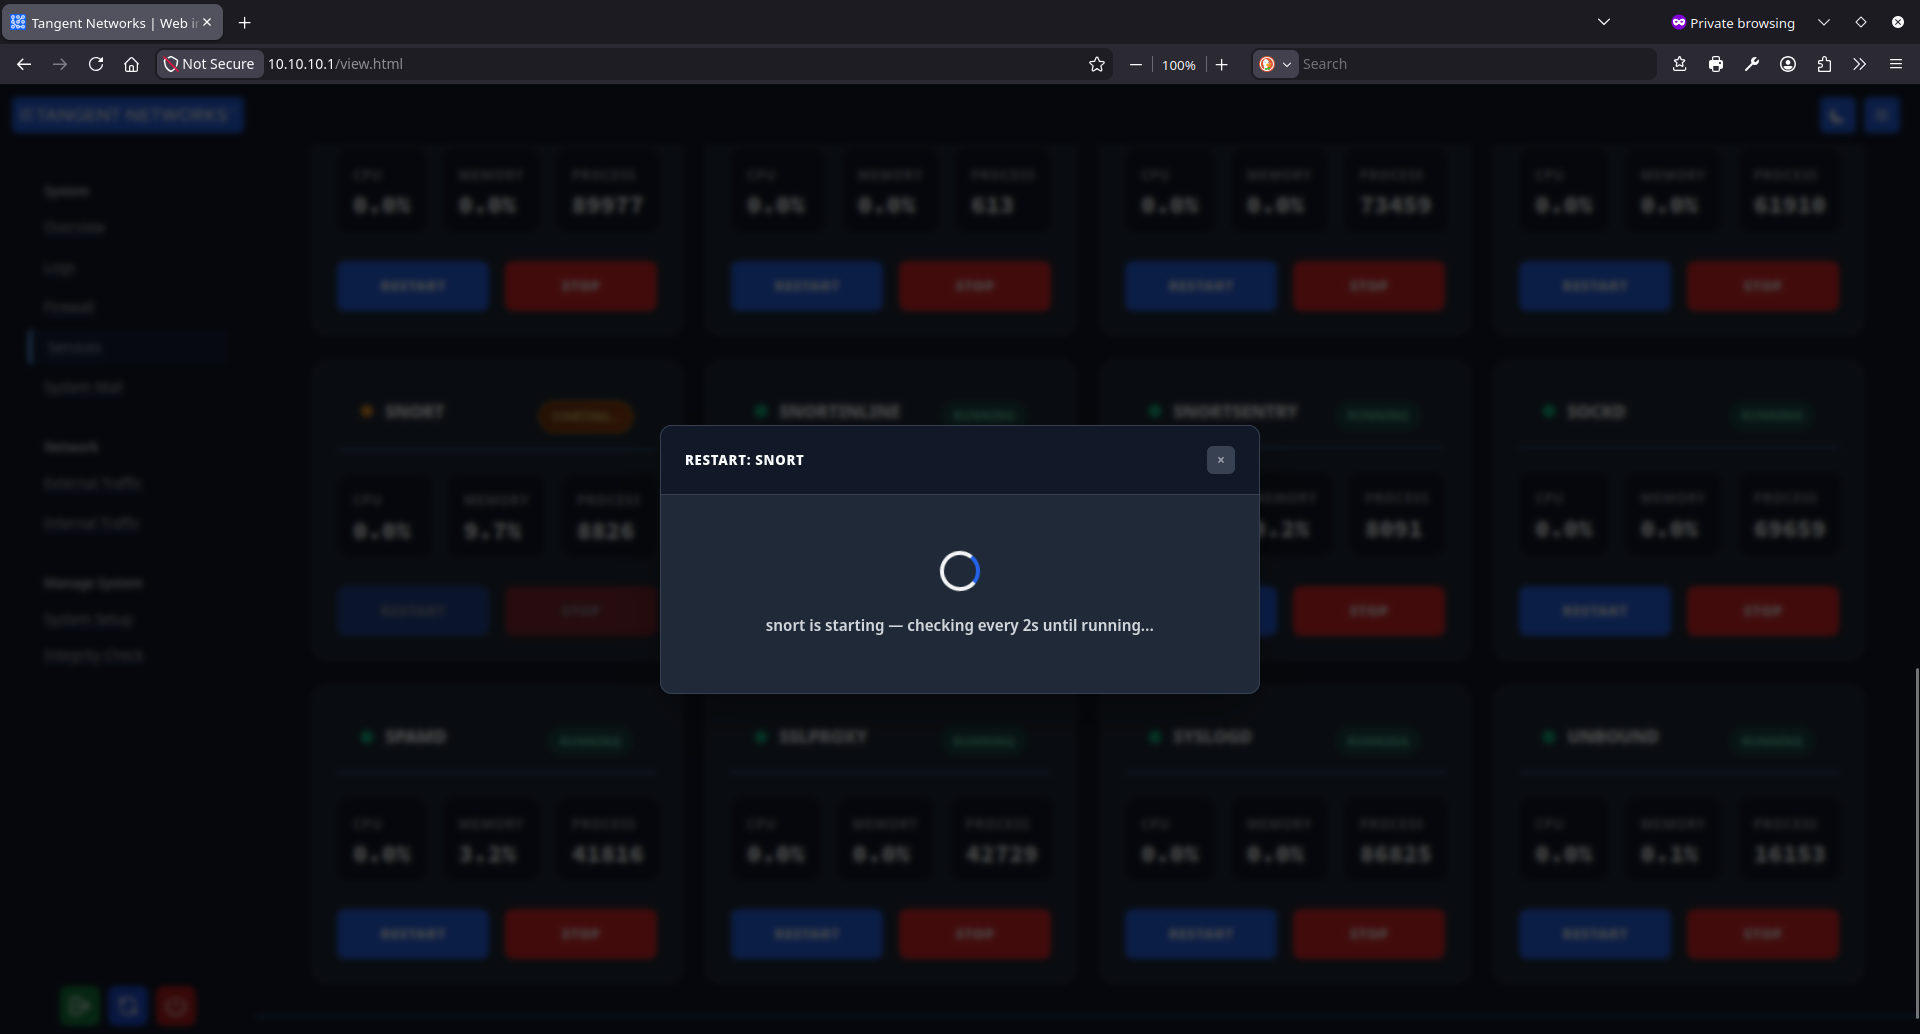
Task: Dismiss the RESTART: SNORT dialog
Action: (1221, 459)
